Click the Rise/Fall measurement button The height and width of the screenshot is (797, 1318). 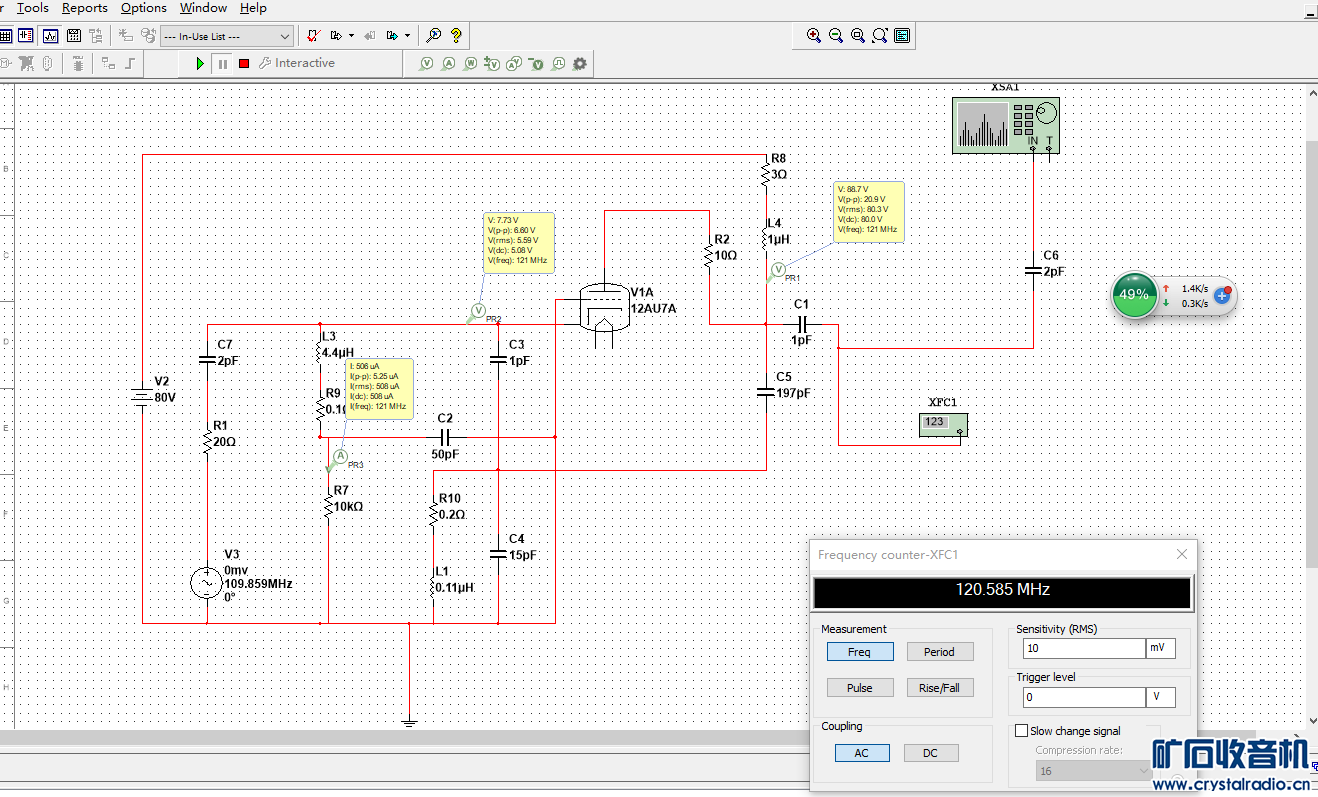click(939, 688)
